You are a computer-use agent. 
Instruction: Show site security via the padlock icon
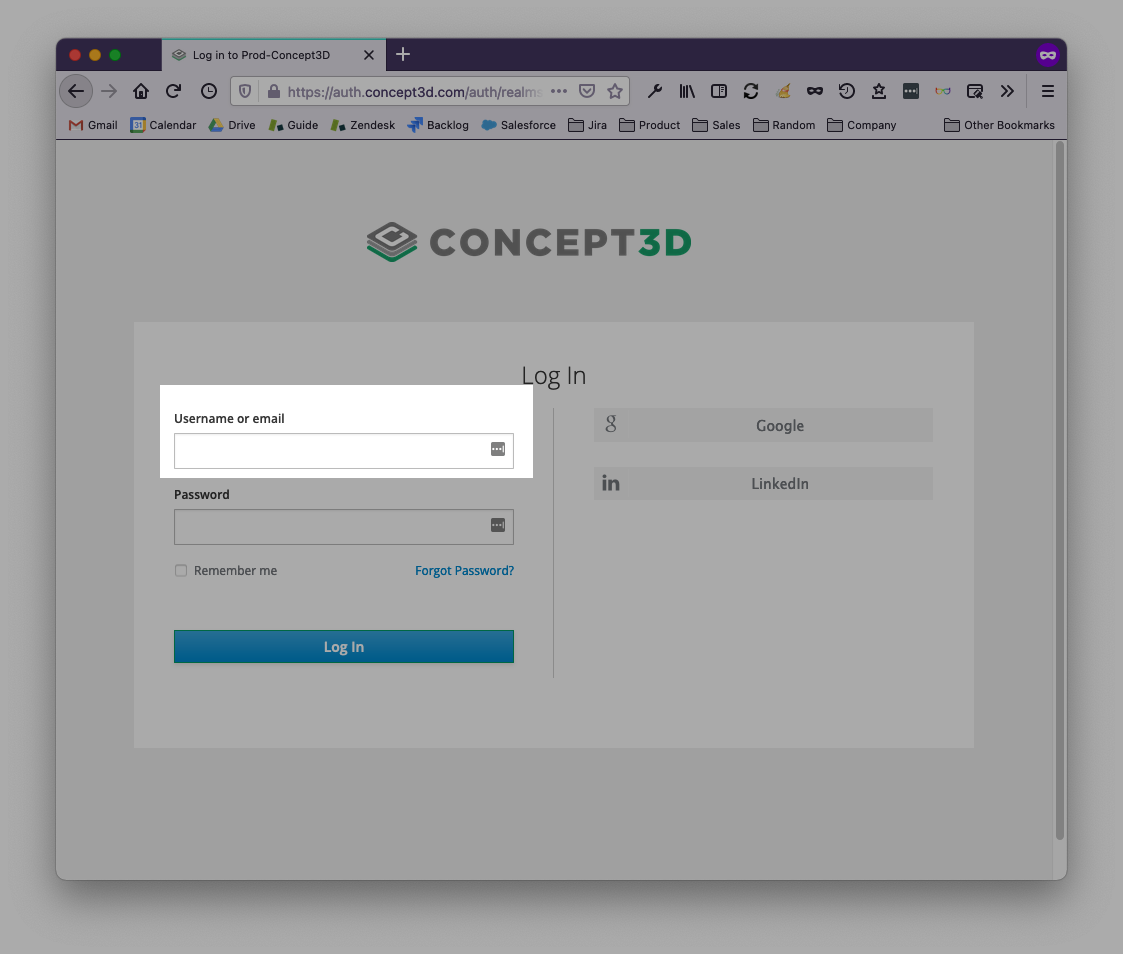pos(274,91)
